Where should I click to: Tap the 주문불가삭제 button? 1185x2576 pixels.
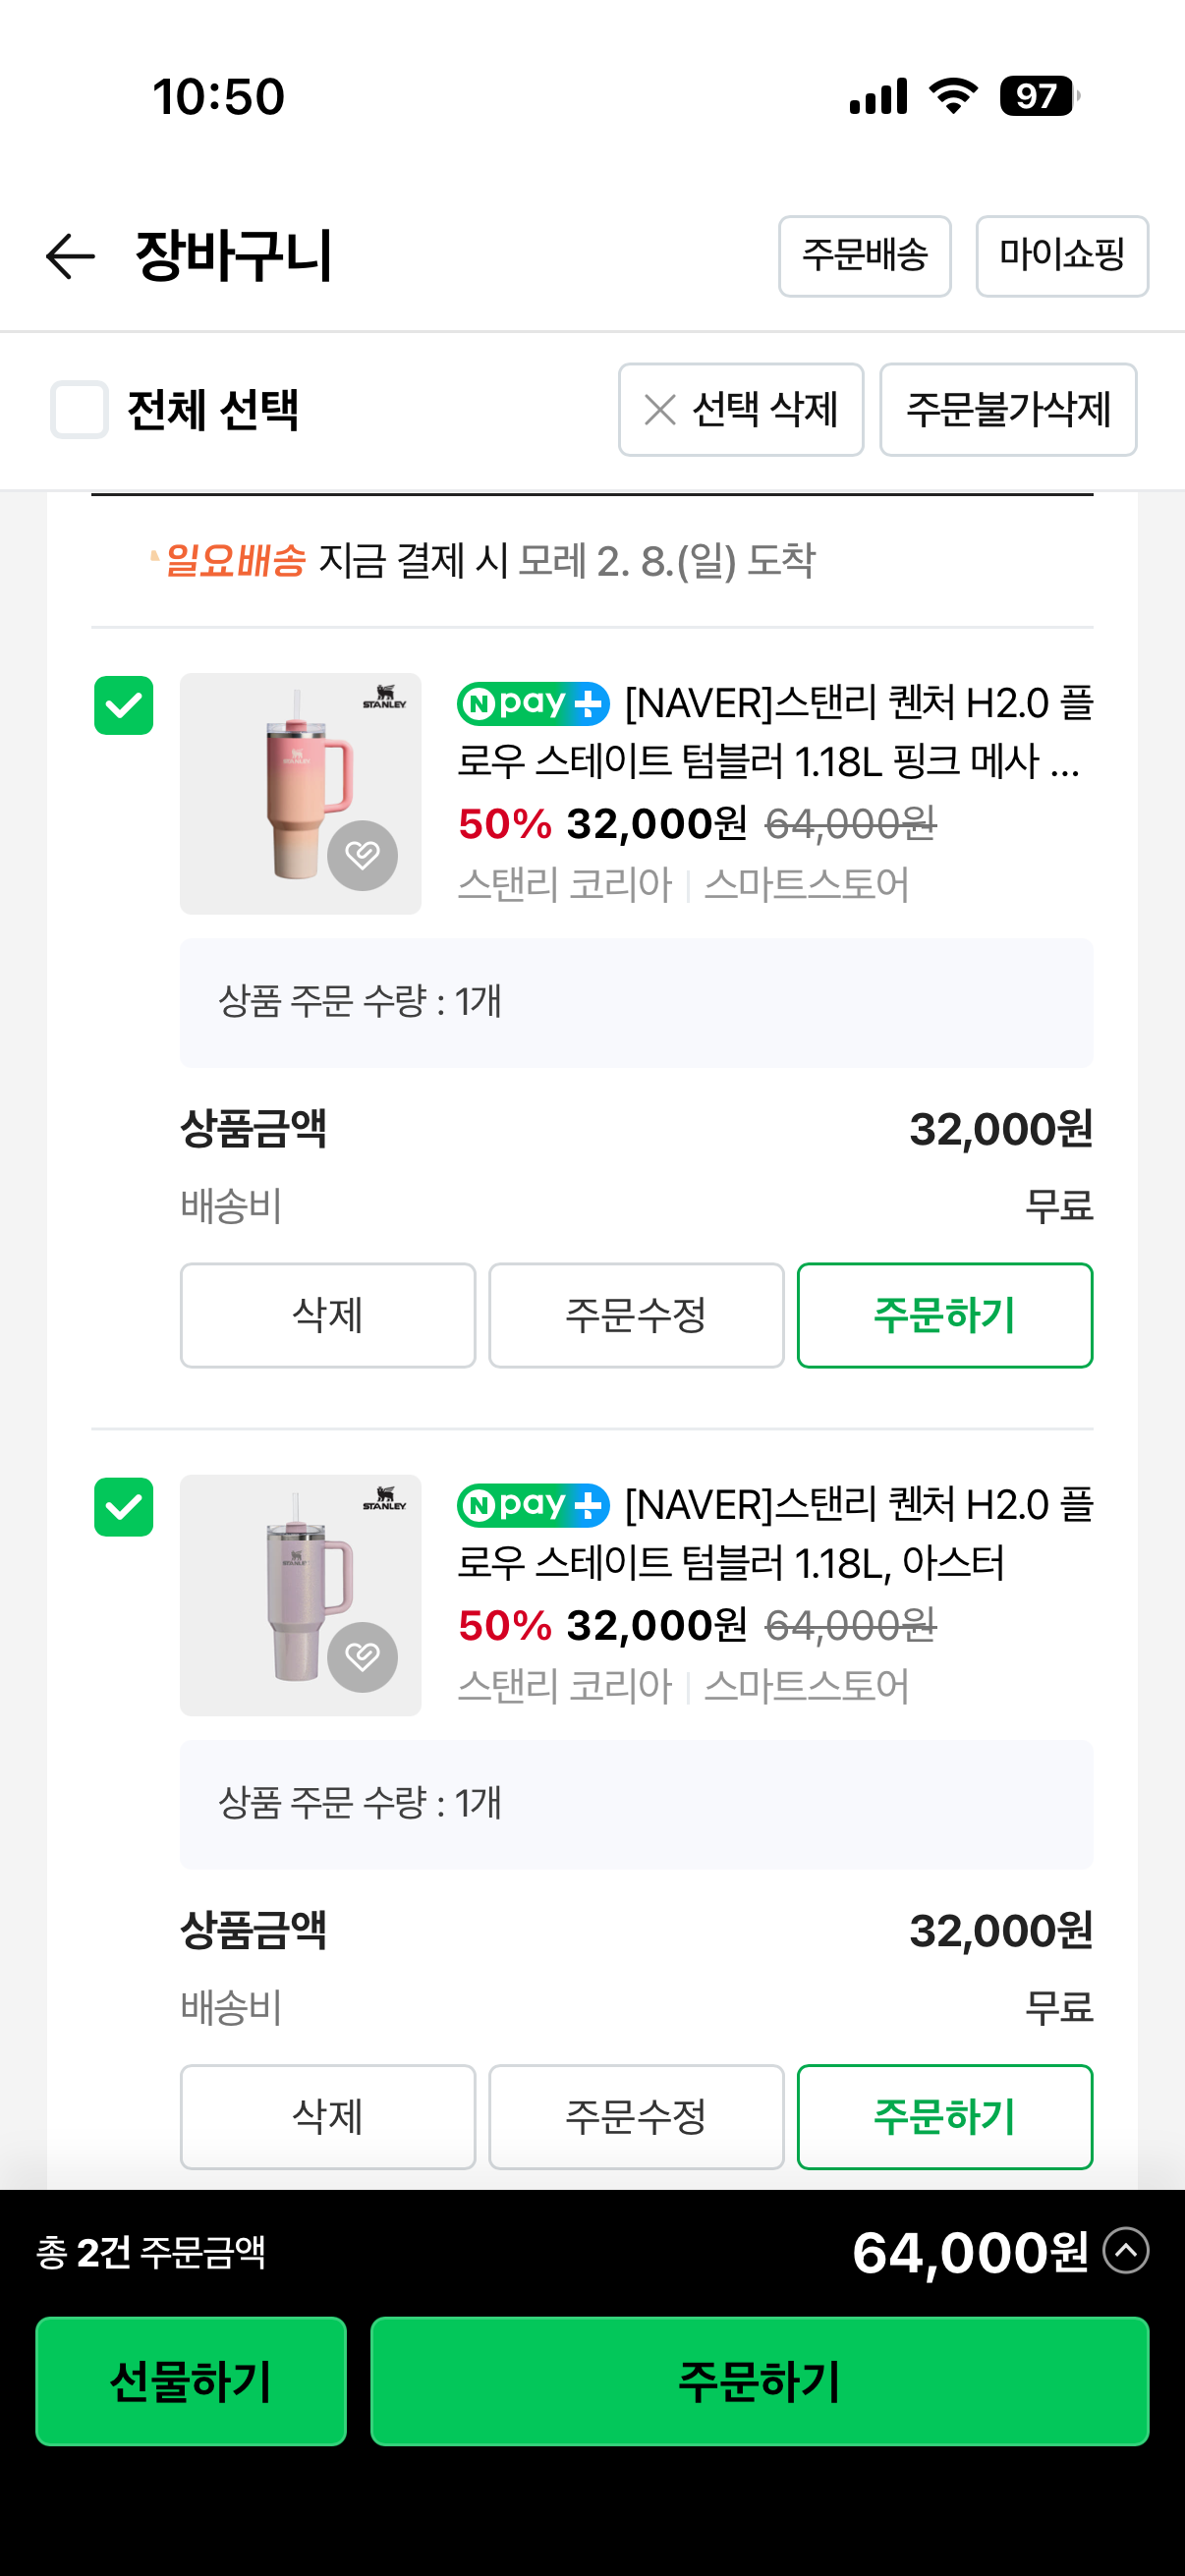click(x=1007, y=410)
